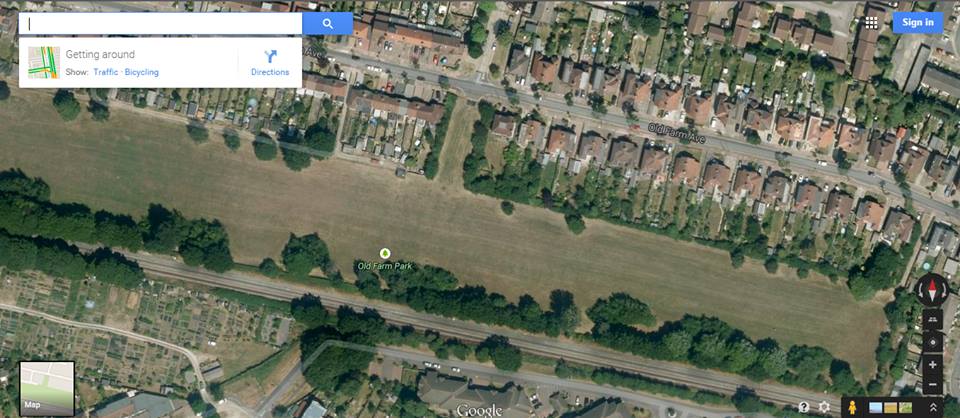Open the first photo thumbnail in bottom bar
The width and height of the screenshot is (960, 418).
[876, 408]
